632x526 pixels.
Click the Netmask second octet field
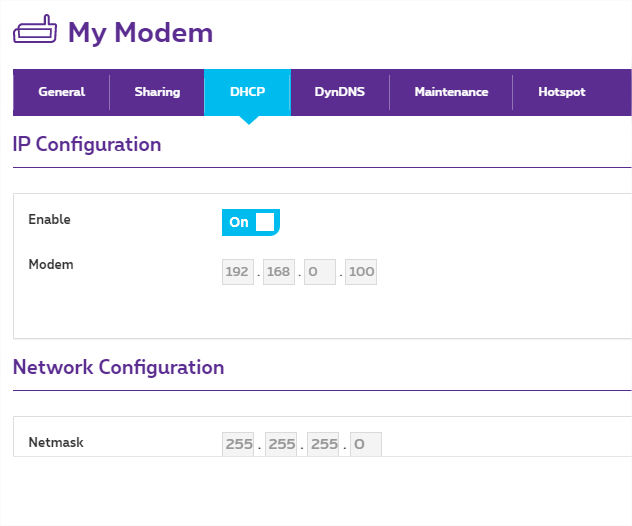click(x=281, y=444)
